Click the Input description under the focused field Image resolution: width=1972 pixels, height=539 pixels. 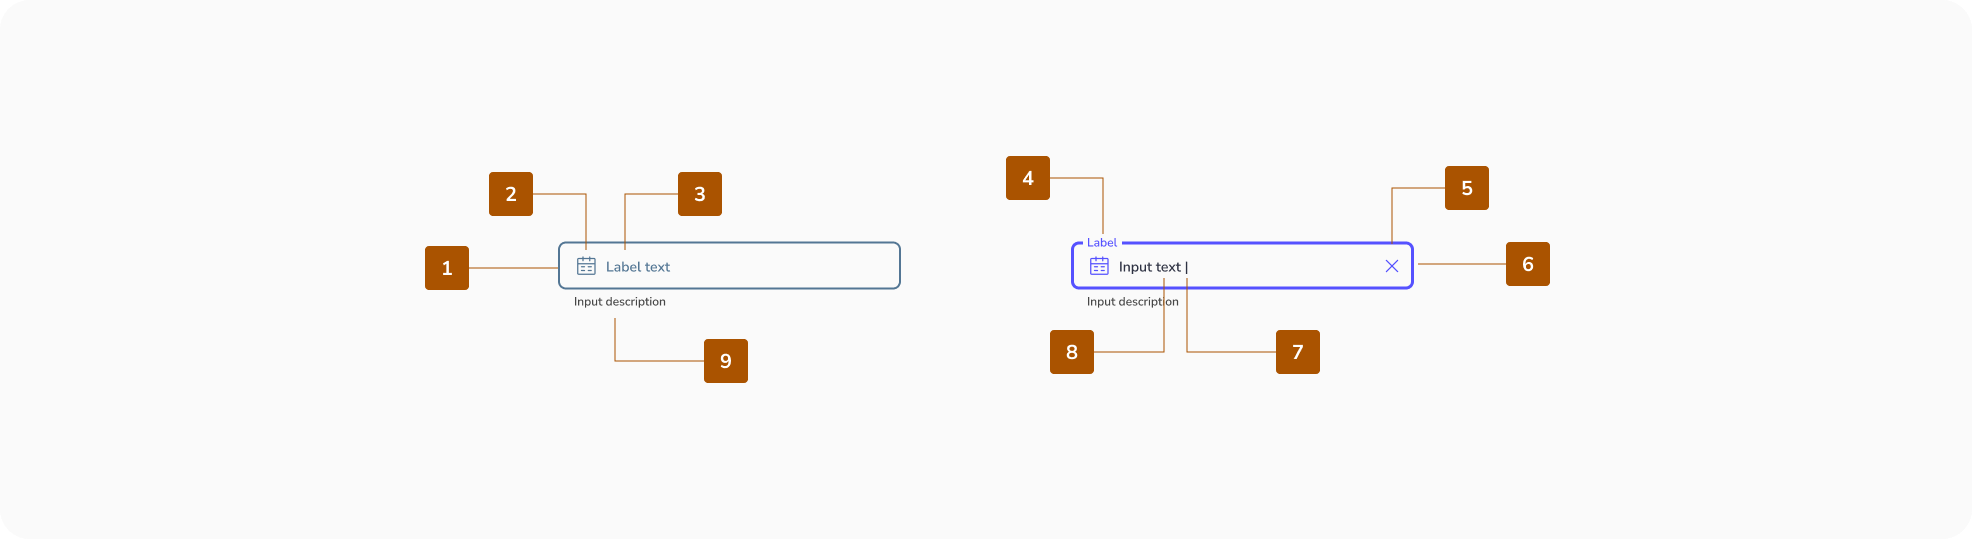point(1132,302)
